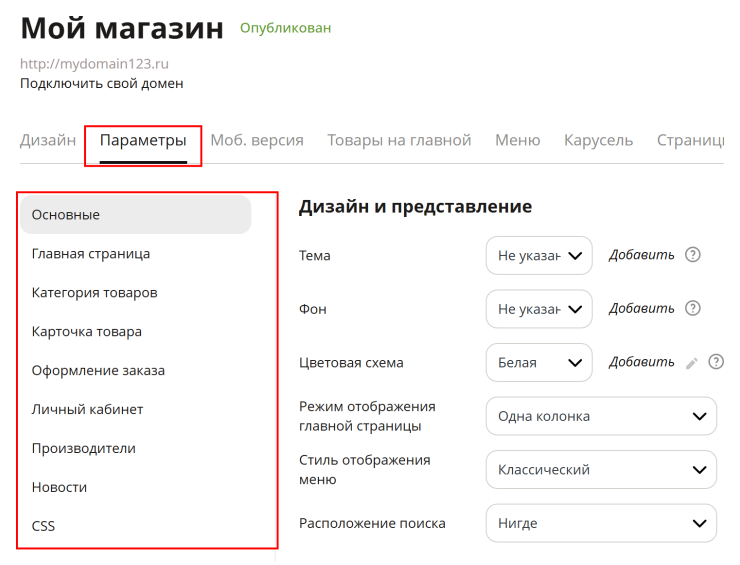Open Главная страница settings section
Screen dimensions: 740x565
pyautogui.click(x=91, y=253)
